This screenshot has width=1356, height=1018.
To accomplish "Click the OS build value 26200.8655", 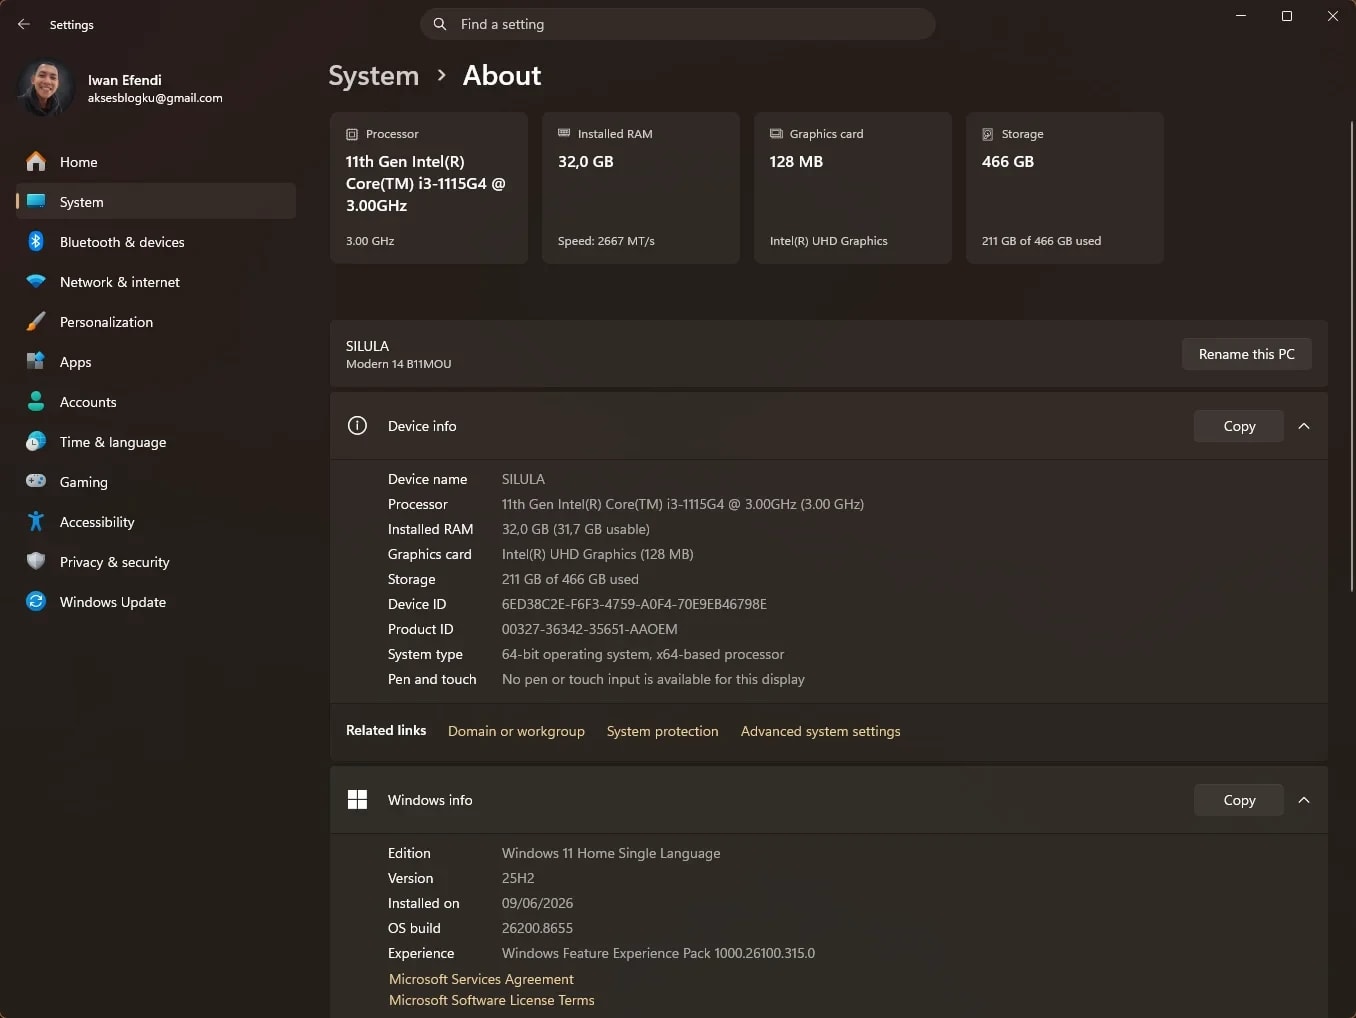I will [537, 928].
